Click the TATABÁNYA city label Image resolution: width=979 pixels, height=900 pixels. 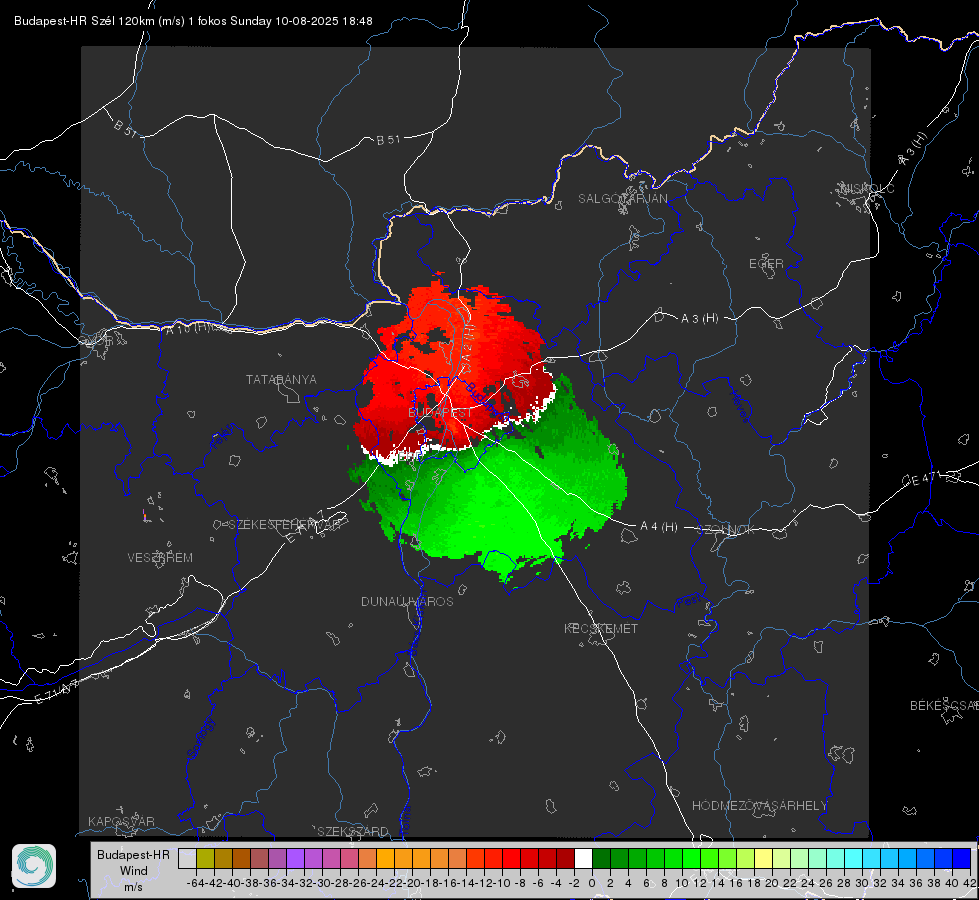click(x=281, y=379)
